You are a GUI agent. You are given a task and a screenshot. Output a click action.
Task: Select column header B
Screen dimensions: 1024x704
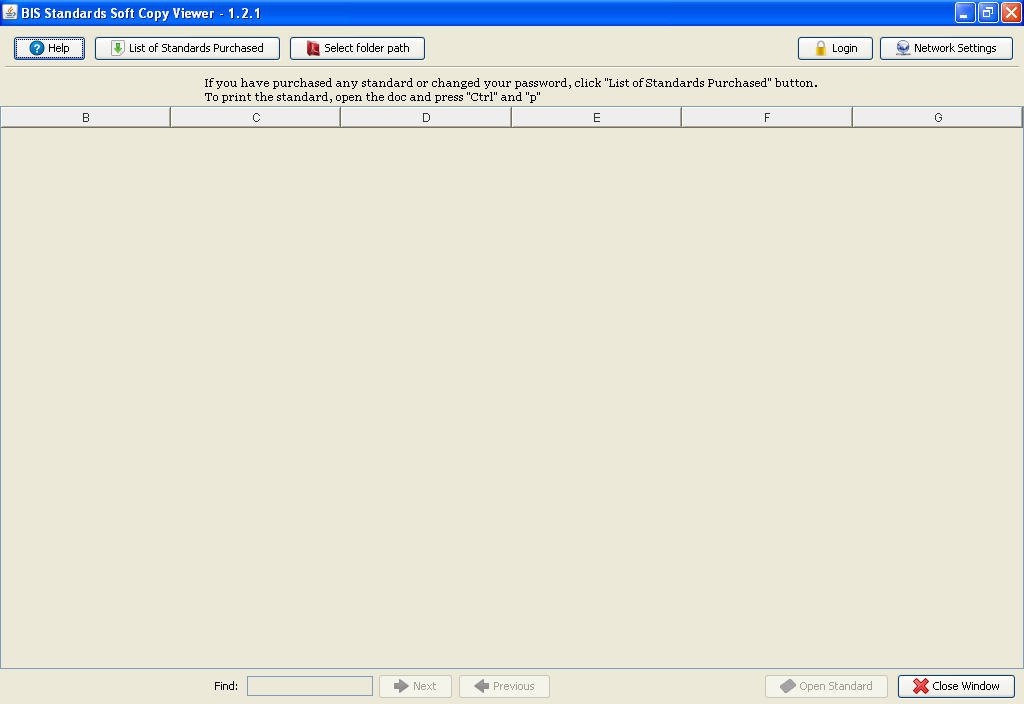85,116
